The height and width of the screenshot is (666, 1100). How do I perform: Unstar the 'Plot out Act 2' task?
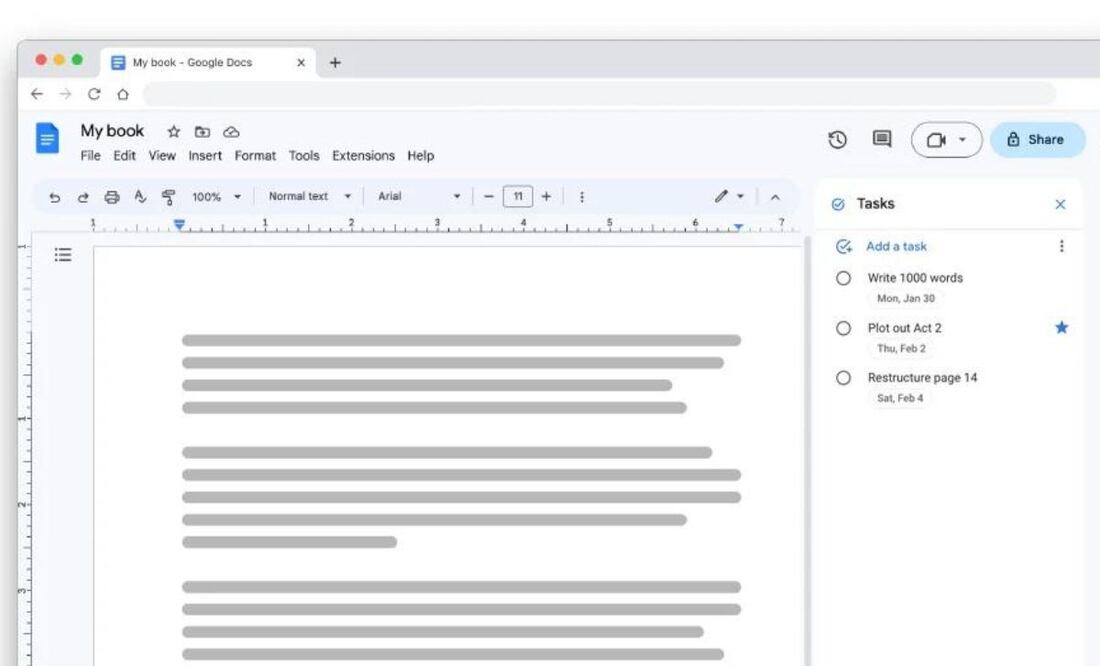(x=1061, y=328)
